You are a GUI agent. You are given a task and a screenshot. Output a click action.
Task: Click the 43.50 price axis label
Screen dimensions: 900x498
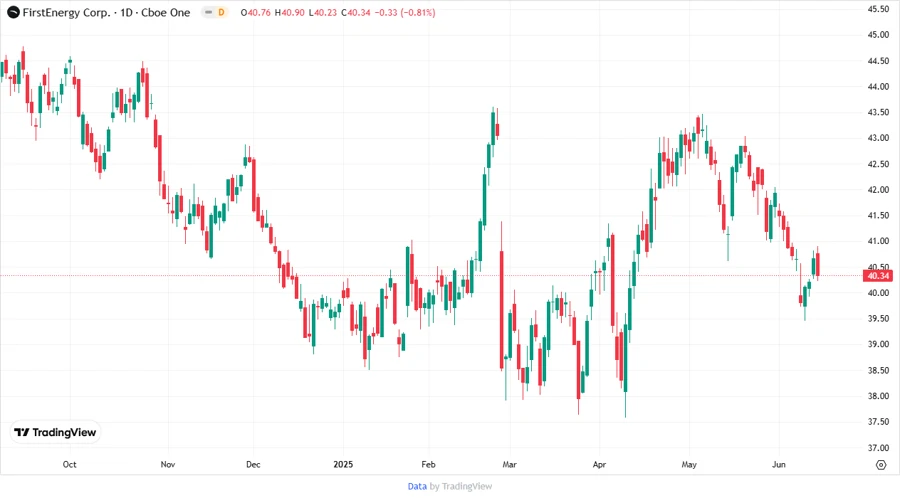click(878, 112)
